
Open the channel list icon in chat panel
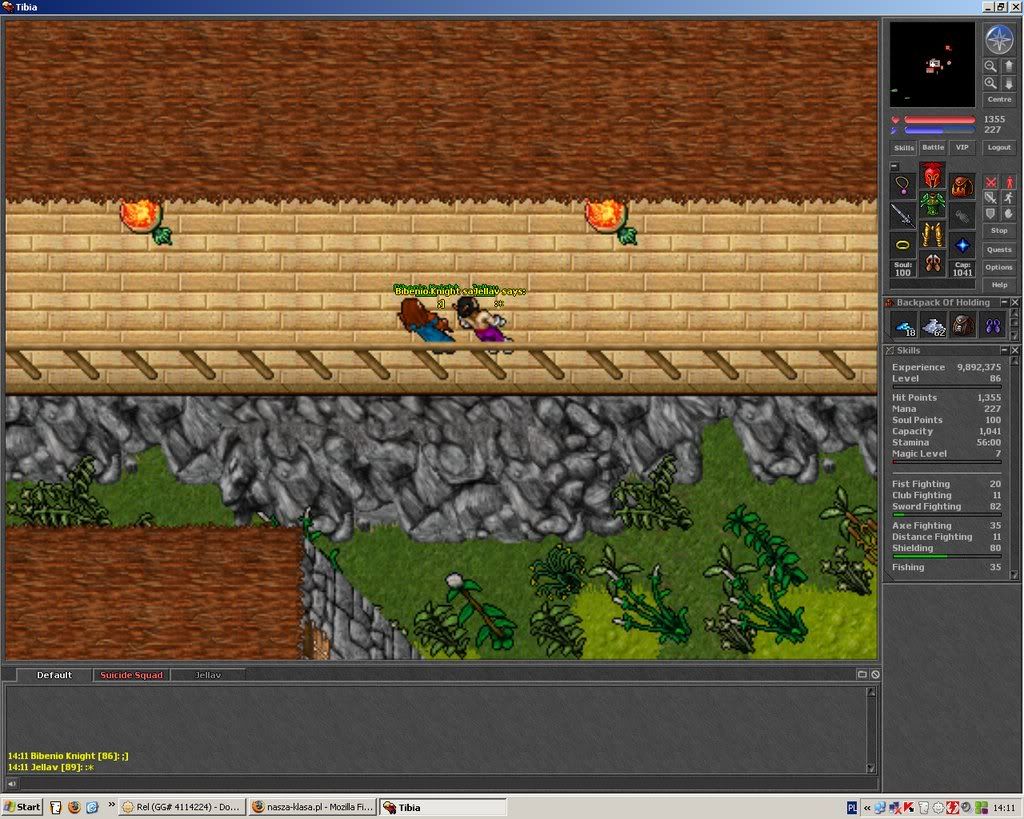click(862, 675)
